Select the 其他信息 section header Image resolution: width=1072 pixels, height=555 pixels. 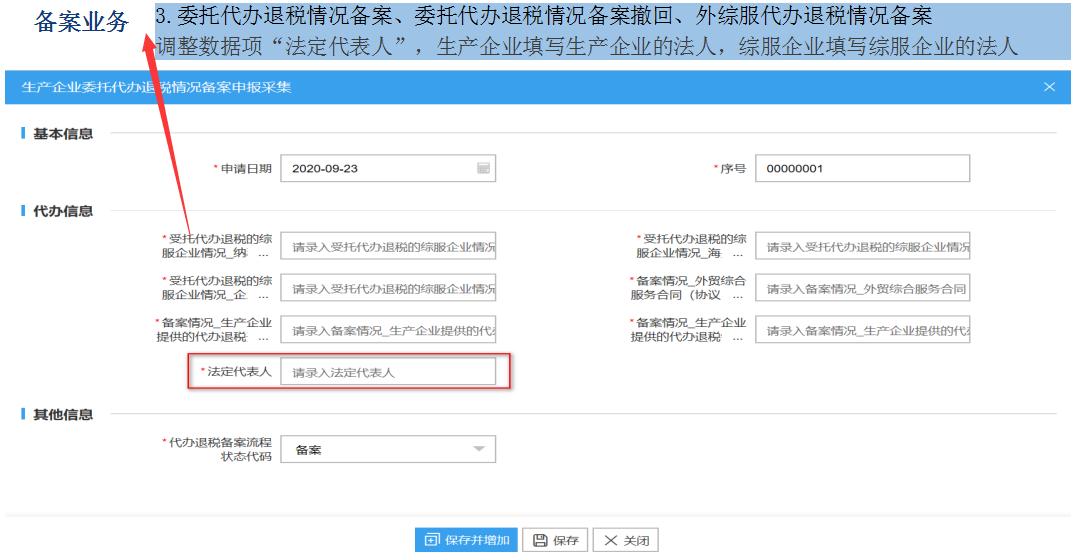[63, 414]
